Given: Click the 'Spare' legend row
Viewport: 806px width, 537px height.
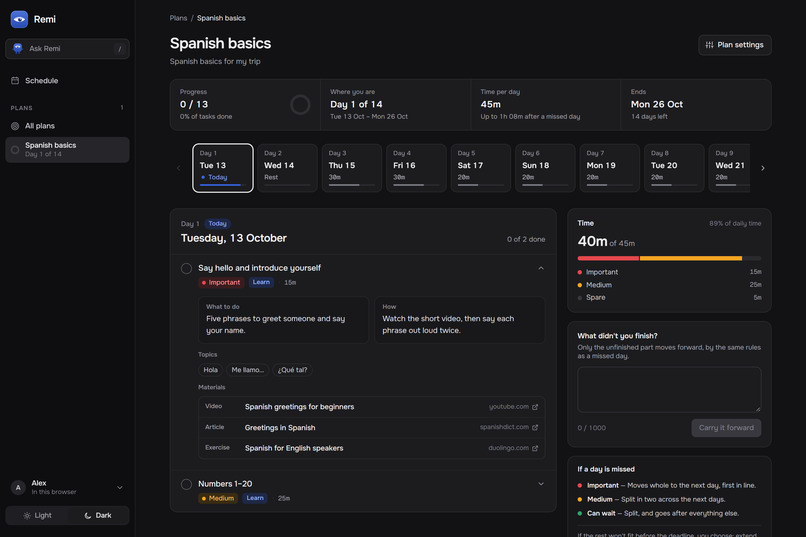Looking at the screenshot, I should click(669, 298).
